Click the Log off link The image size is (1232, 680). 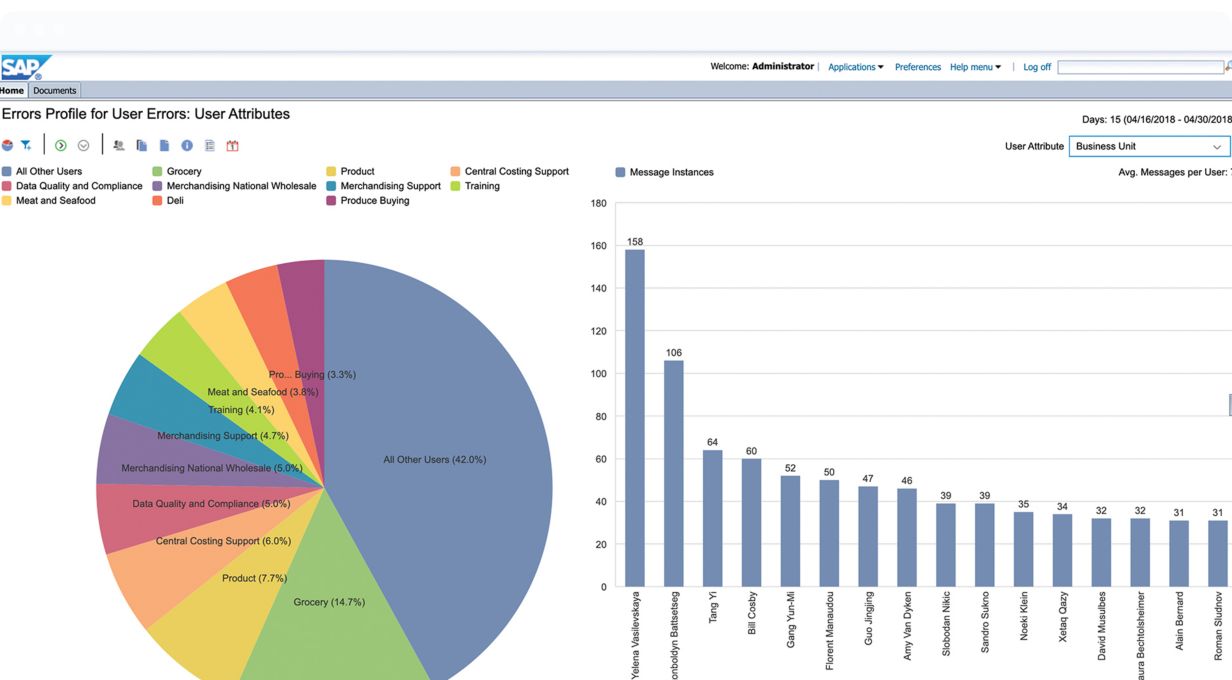1037,67
